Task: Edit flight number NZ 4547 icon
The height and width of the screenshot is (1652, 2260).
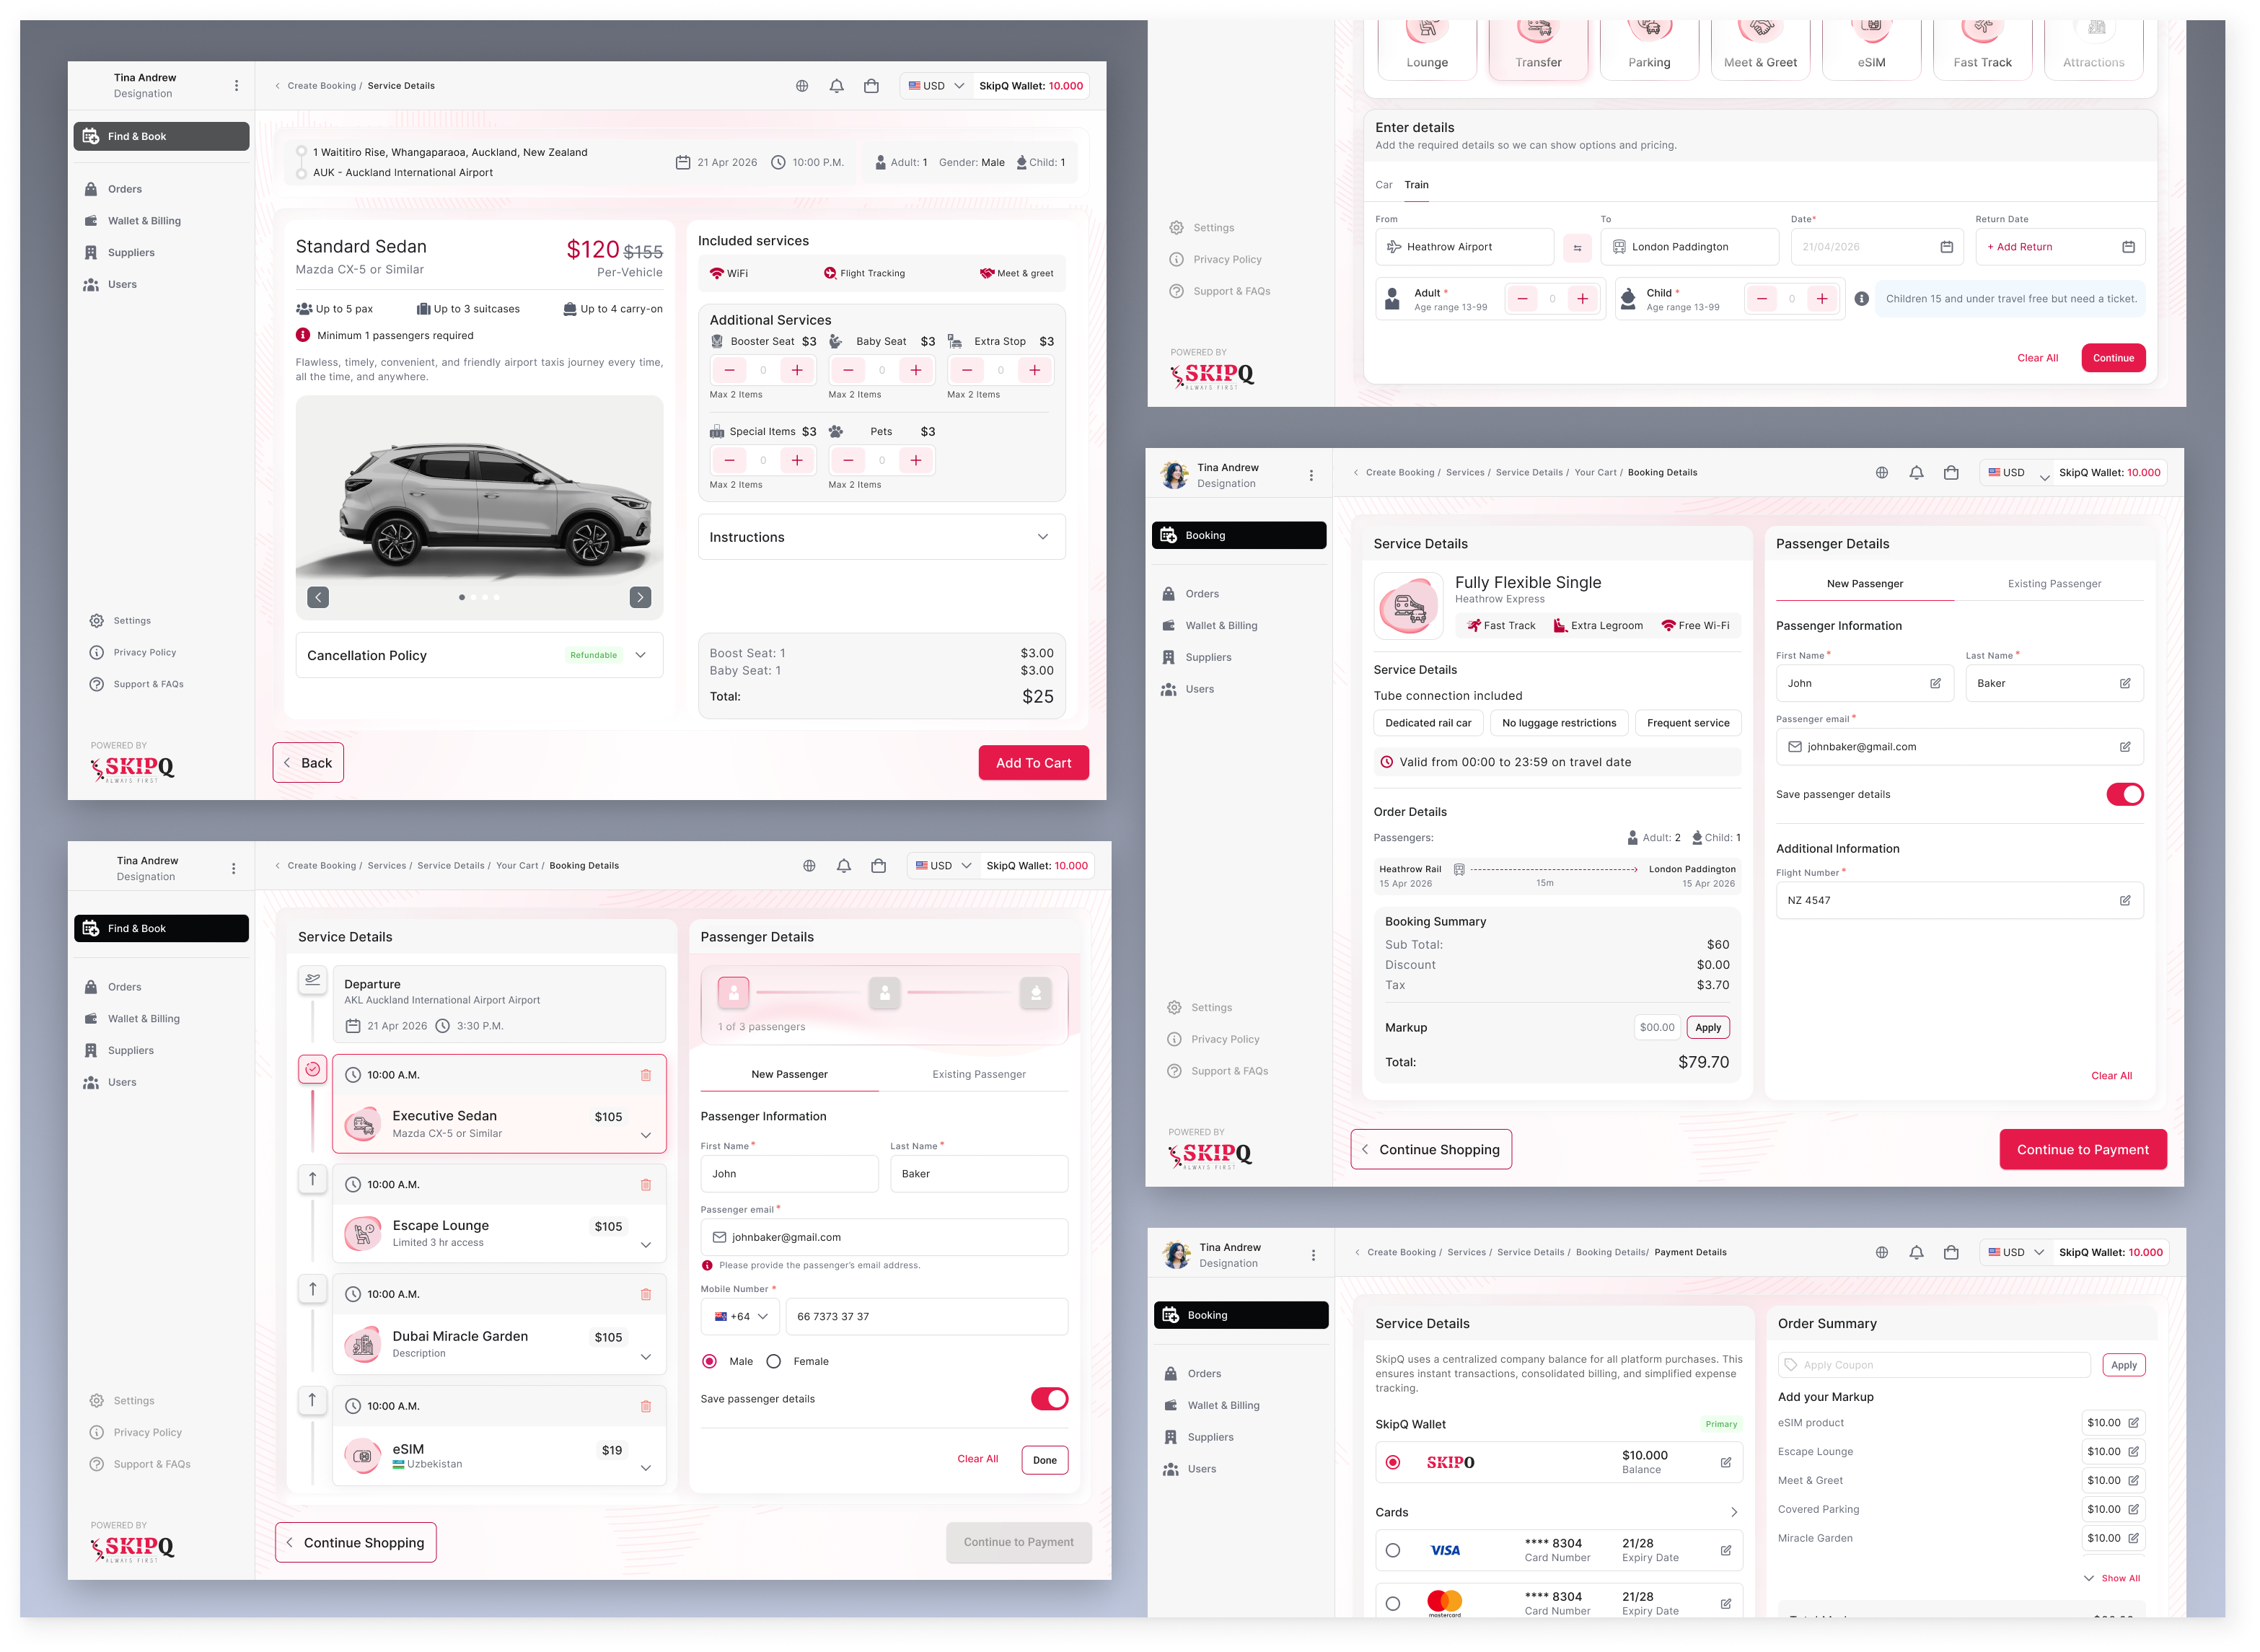Action: pyautogui.click(x=2125, y=900)
